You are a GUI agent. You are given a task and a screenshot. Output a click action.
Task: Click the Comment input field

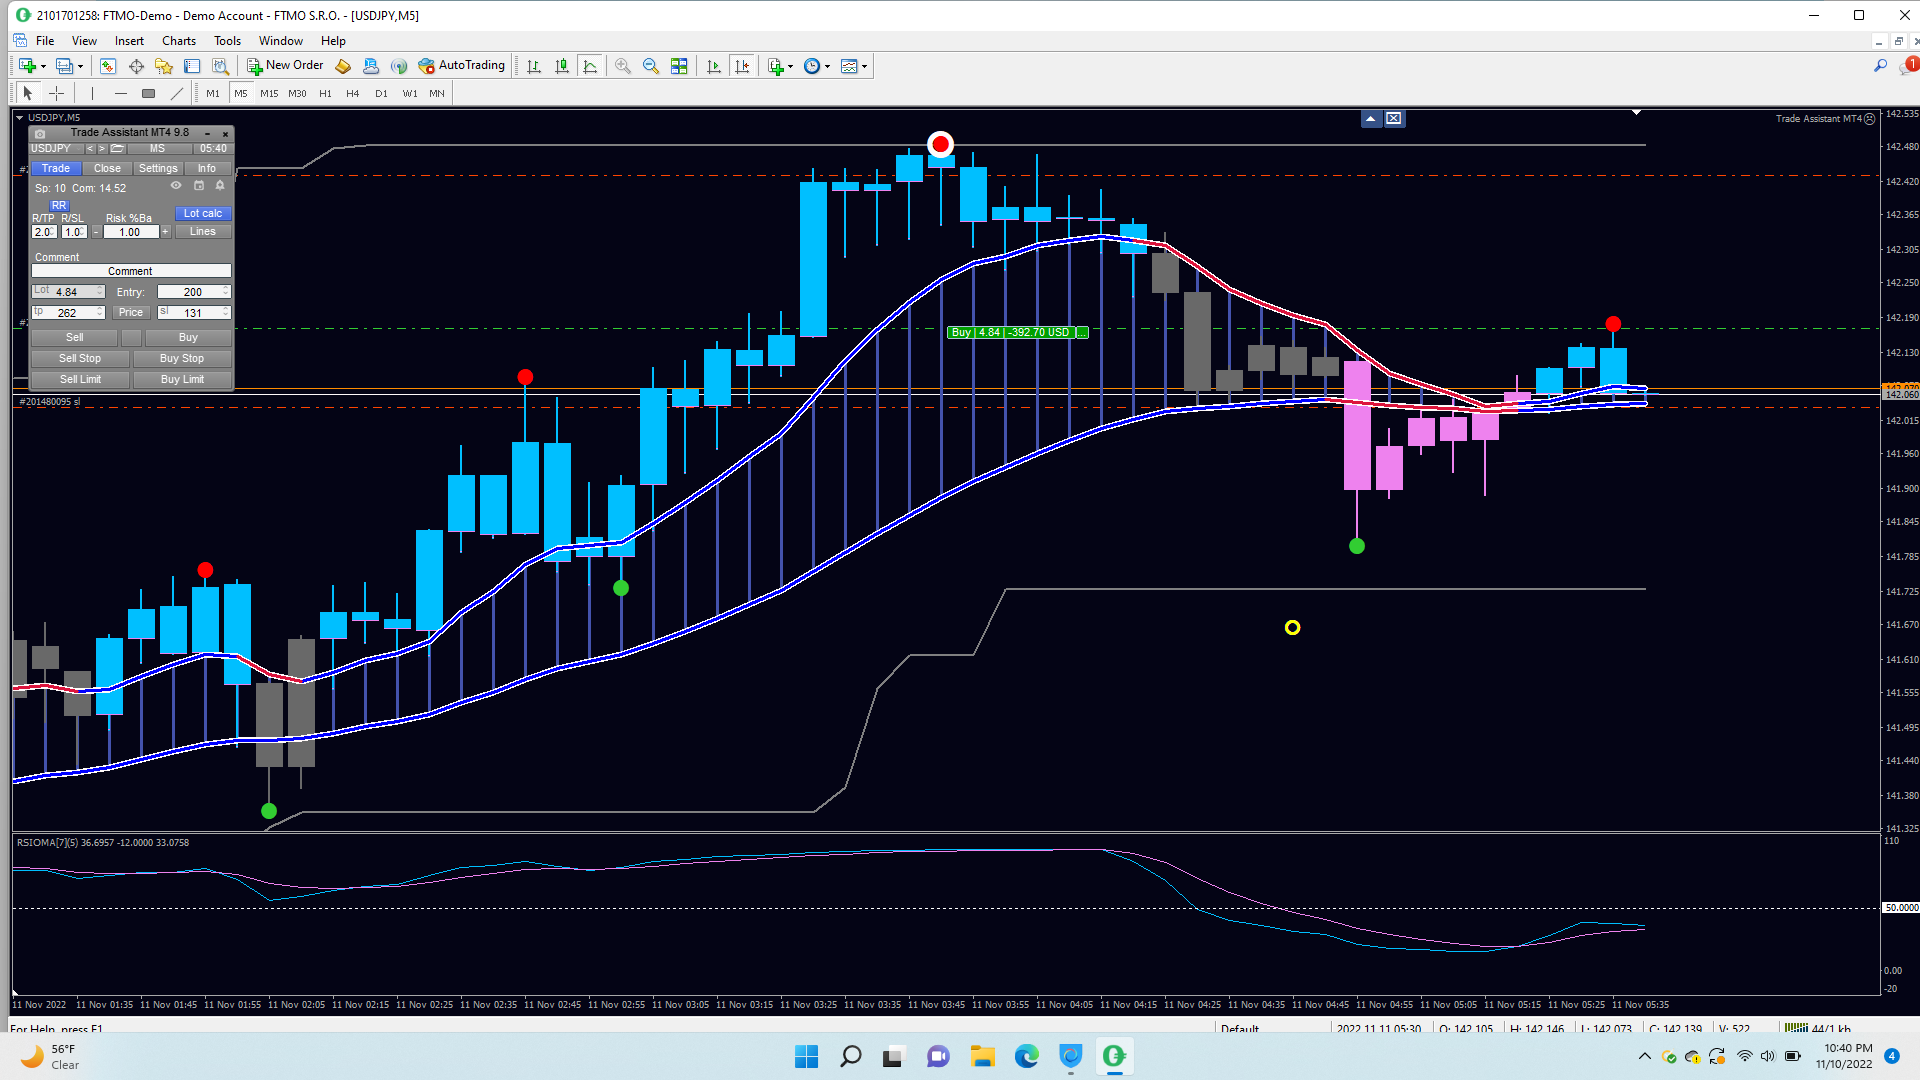pos(131,271)
